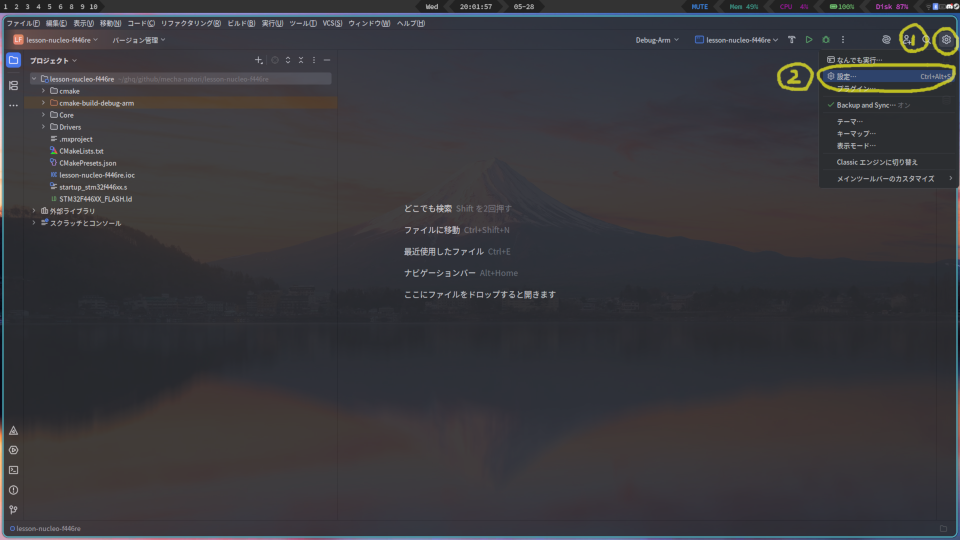
Task: Open the ツール menu
Action: pos(303,23)
